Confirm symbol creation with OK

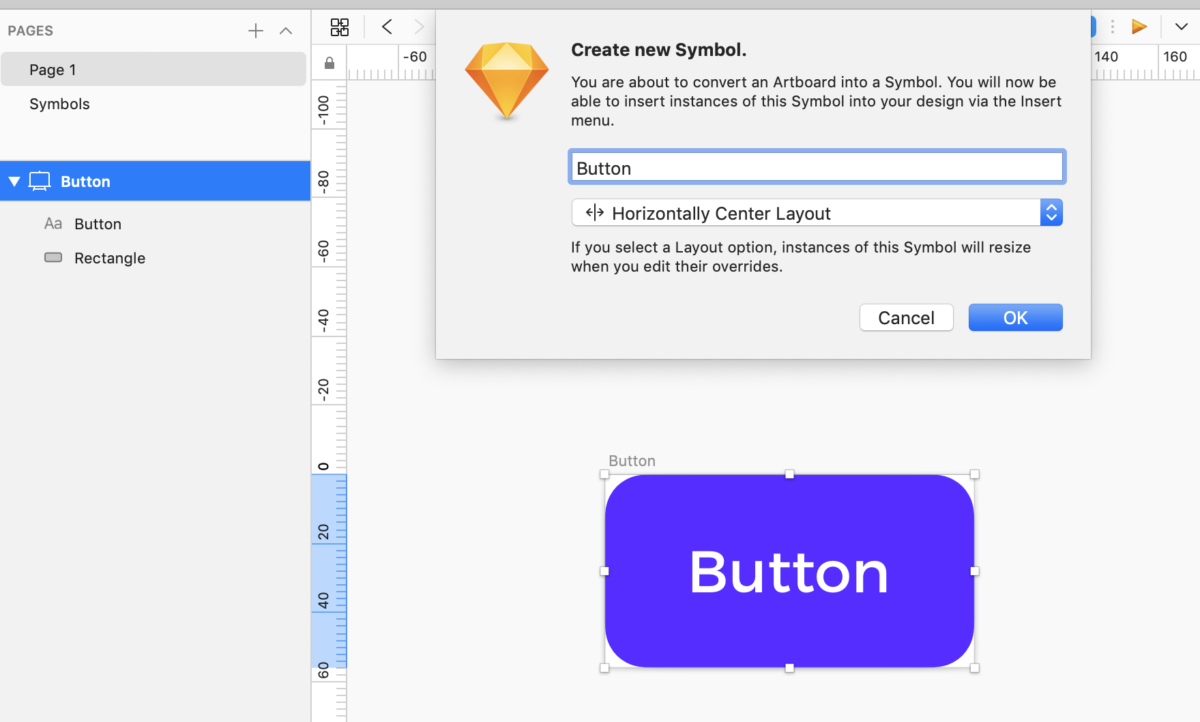click(x=1015, y=317)
